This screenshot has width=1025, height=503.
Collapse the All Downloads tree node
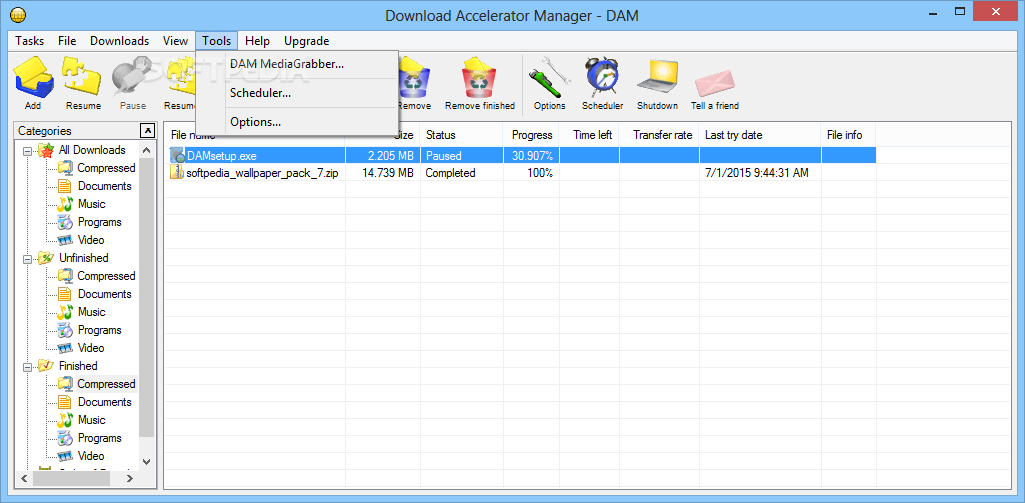coord(27,150)
